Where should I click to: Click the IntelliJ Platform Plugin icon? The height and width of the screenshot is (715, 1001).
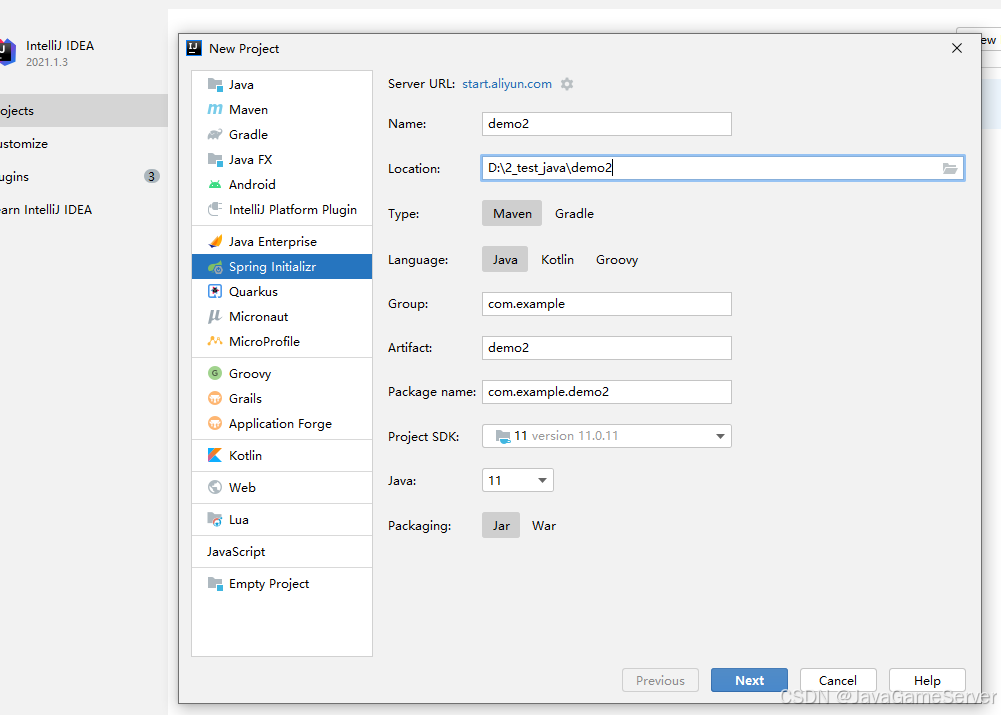click(x=215, y=209)
